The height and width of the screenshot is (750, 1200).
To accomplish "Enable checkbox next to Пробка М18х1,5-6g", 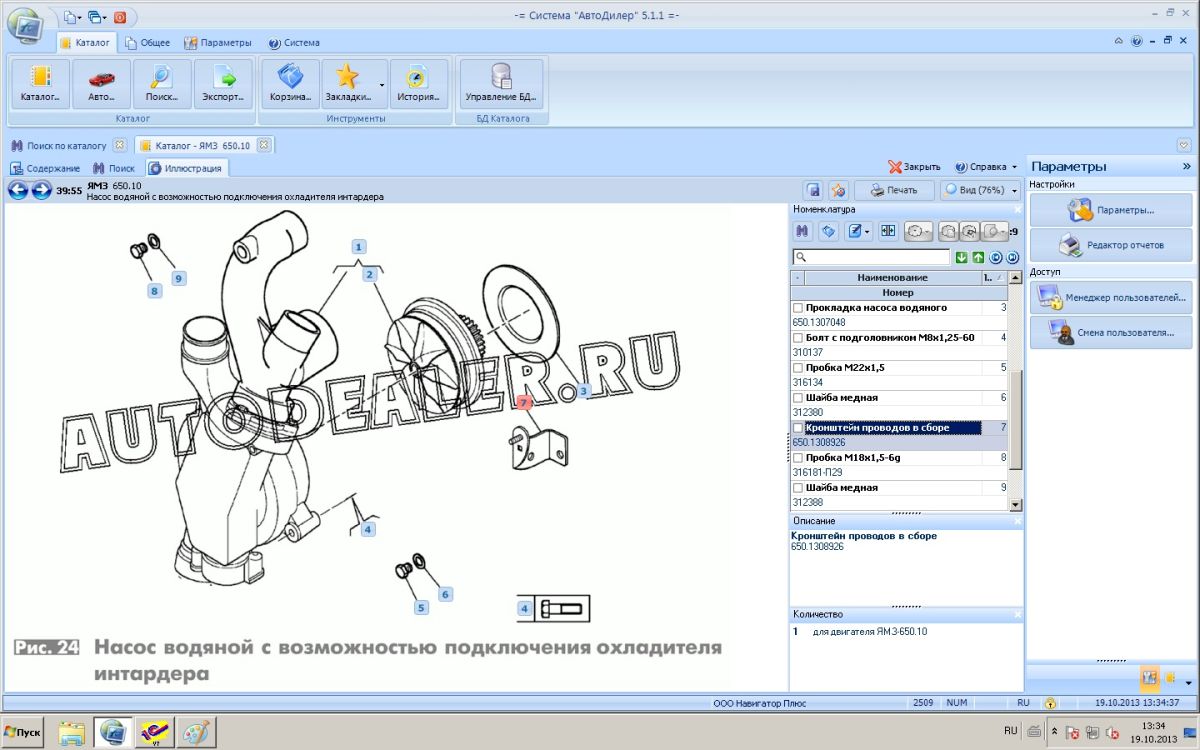I will click(x=798, y=458).
